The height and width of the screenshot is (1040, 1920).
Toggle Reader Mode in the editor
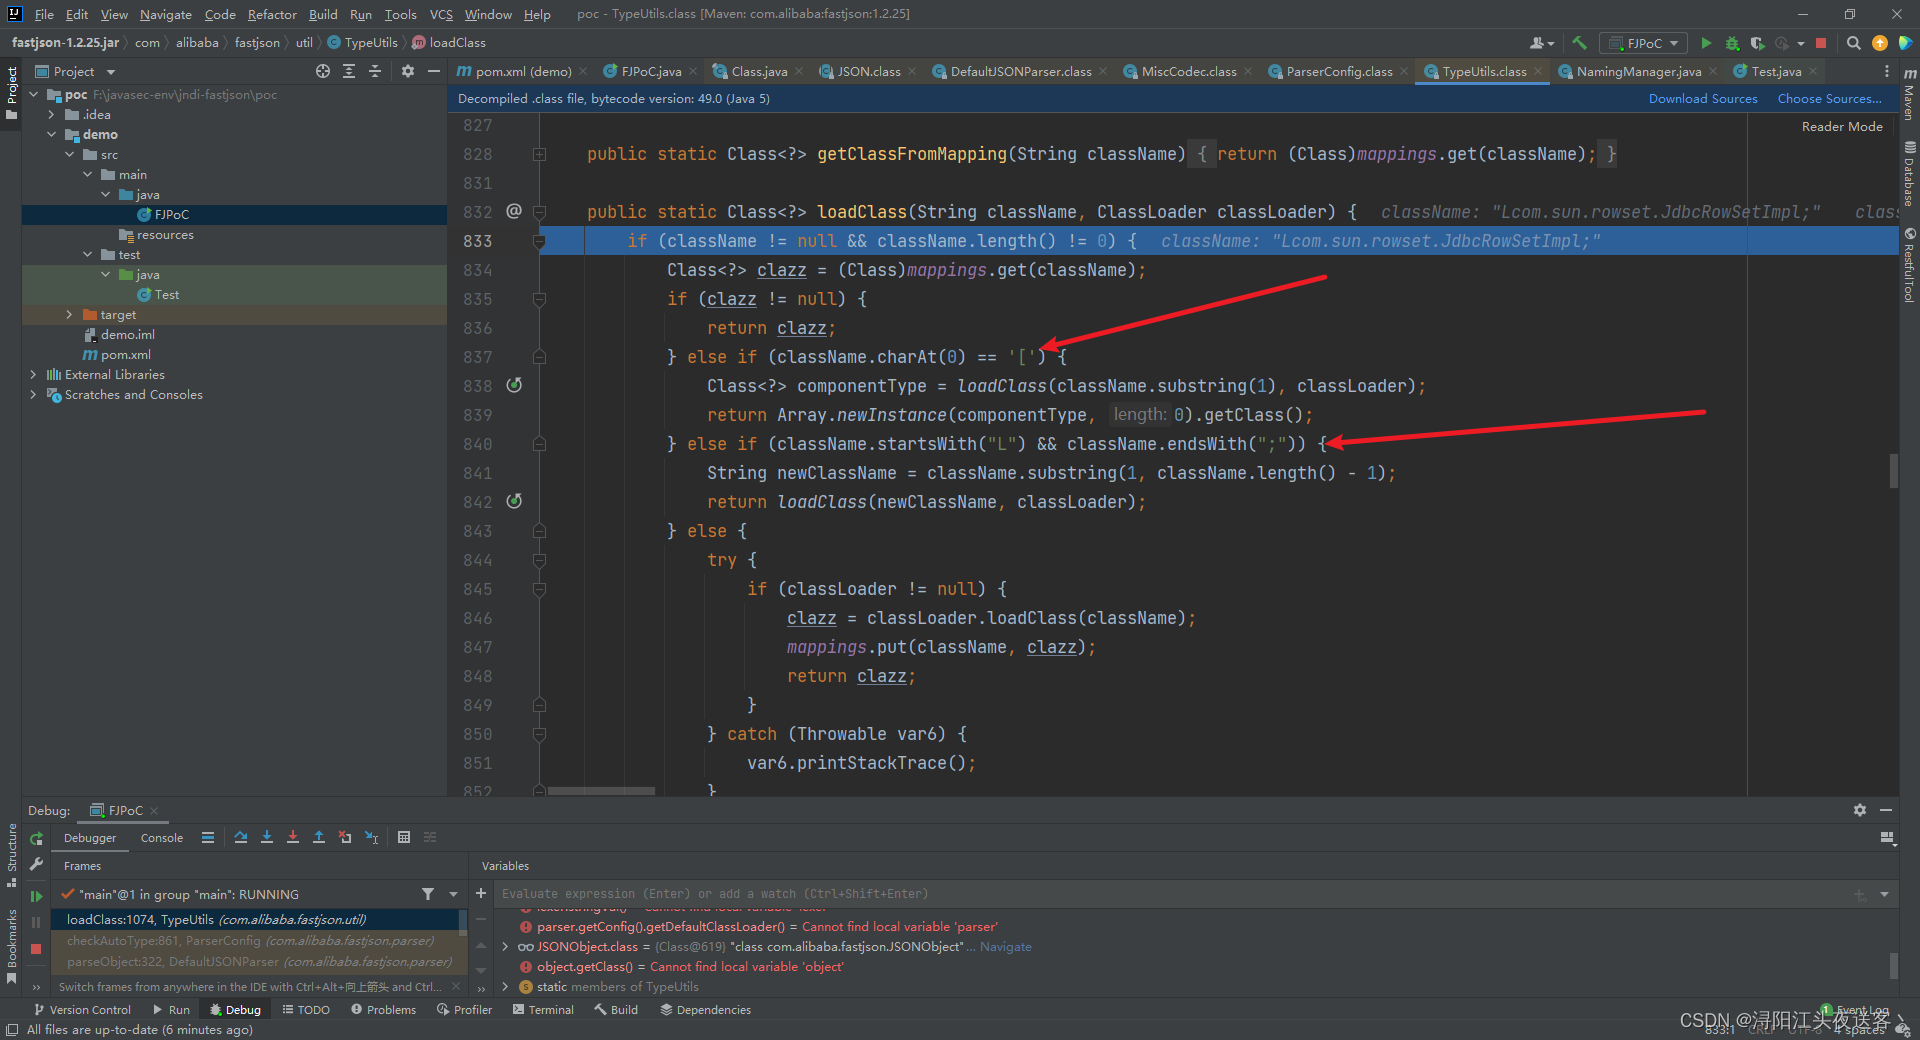[x=1841, y=126]
